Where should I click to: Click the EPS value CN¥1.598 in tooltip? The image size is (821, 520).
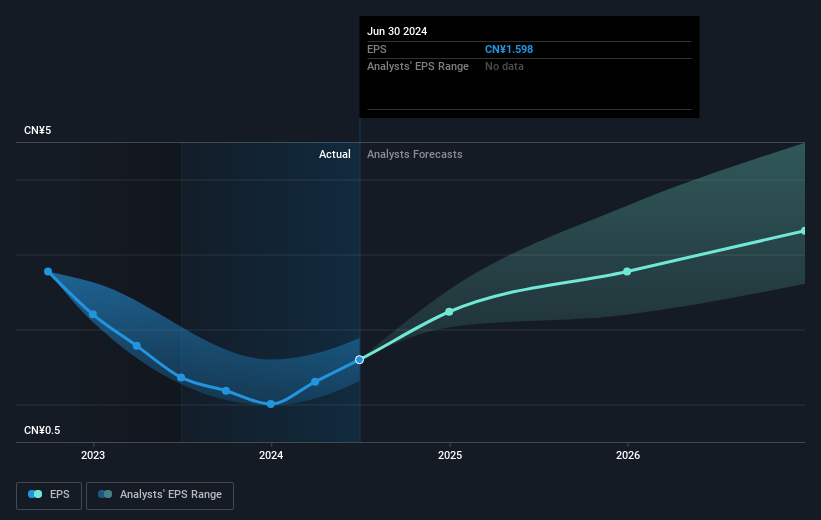pos(509,49)
